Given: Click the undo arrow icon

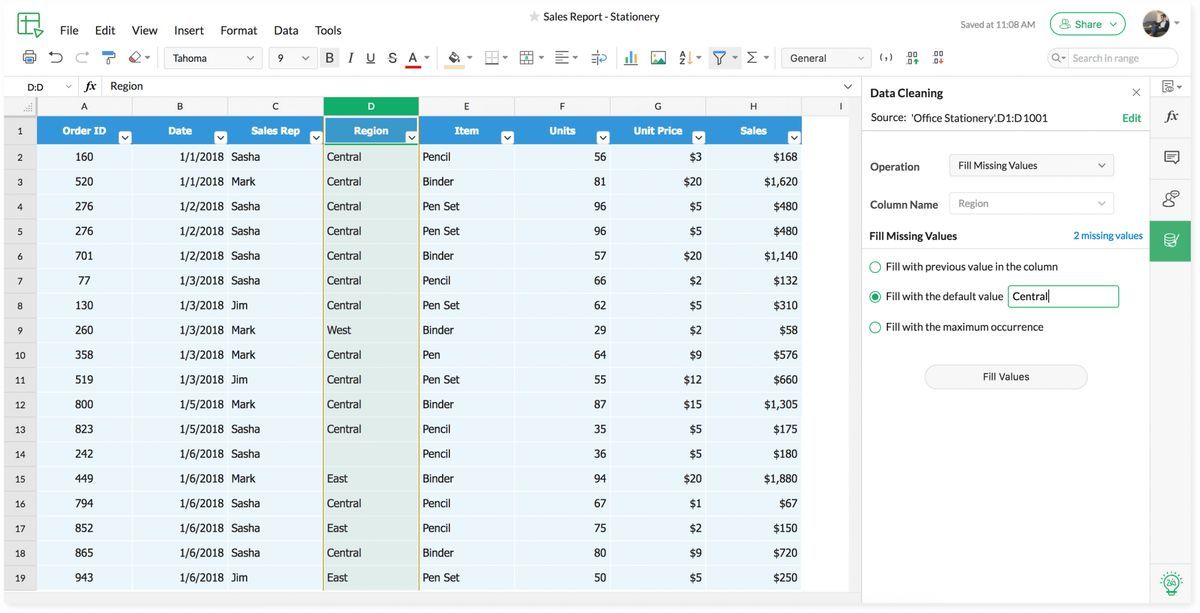Looking at the screenshot, I should point(56,58).
